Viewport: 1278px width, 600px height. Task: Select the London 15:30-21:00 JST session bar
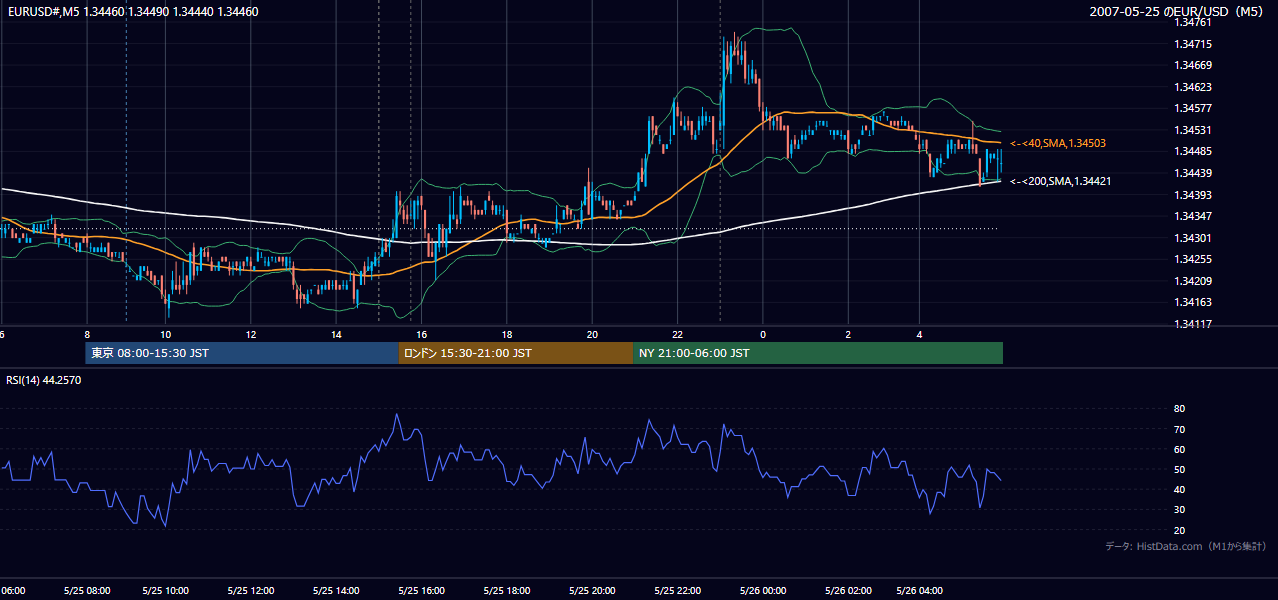pyautogui.click(x=516, y=353)
